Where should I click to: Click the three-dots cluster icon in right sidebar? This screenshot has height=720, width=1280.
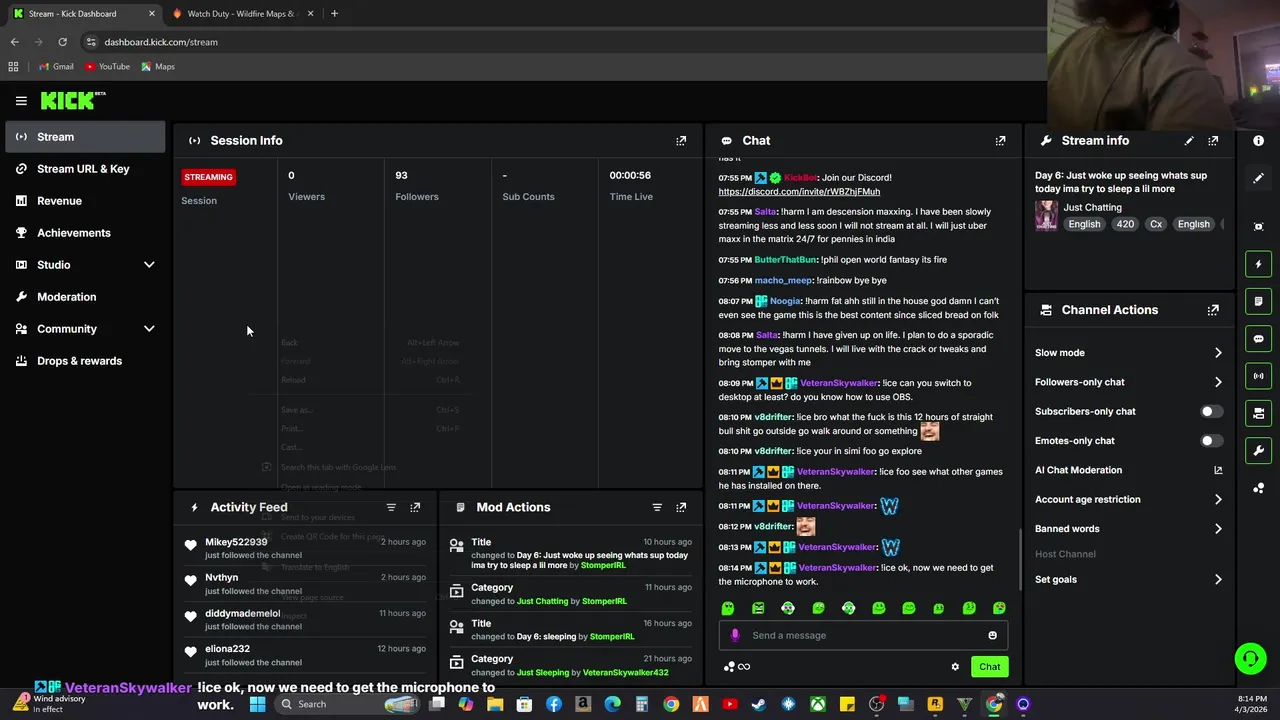[x=1259, y=488]
